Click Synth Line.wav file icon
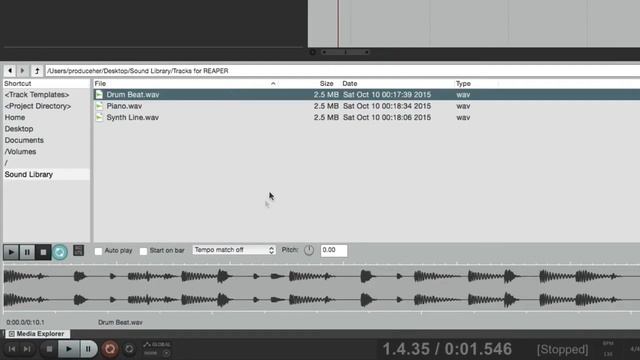Image resolution: width=640 pixels, height=360 pixels. pyautogui.click(x=99, y=117)
